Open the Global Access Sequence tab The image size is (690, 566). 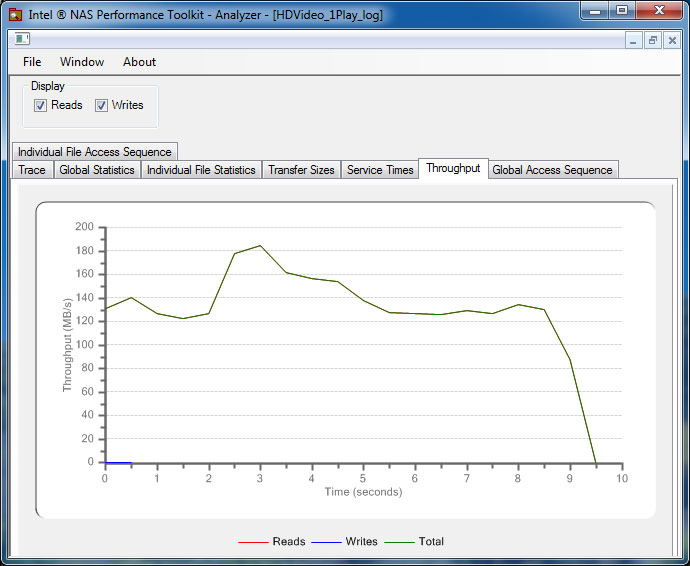pos(552,170)
